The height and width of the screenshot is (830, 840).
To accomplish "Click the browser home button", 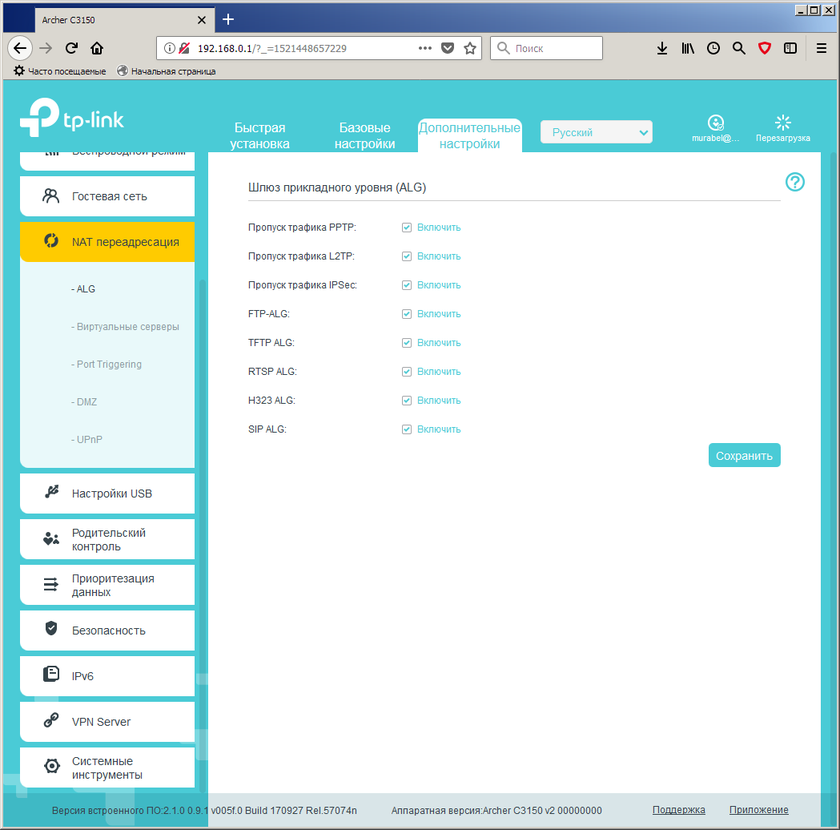I will pyautogui.click(x=97, y=48).
